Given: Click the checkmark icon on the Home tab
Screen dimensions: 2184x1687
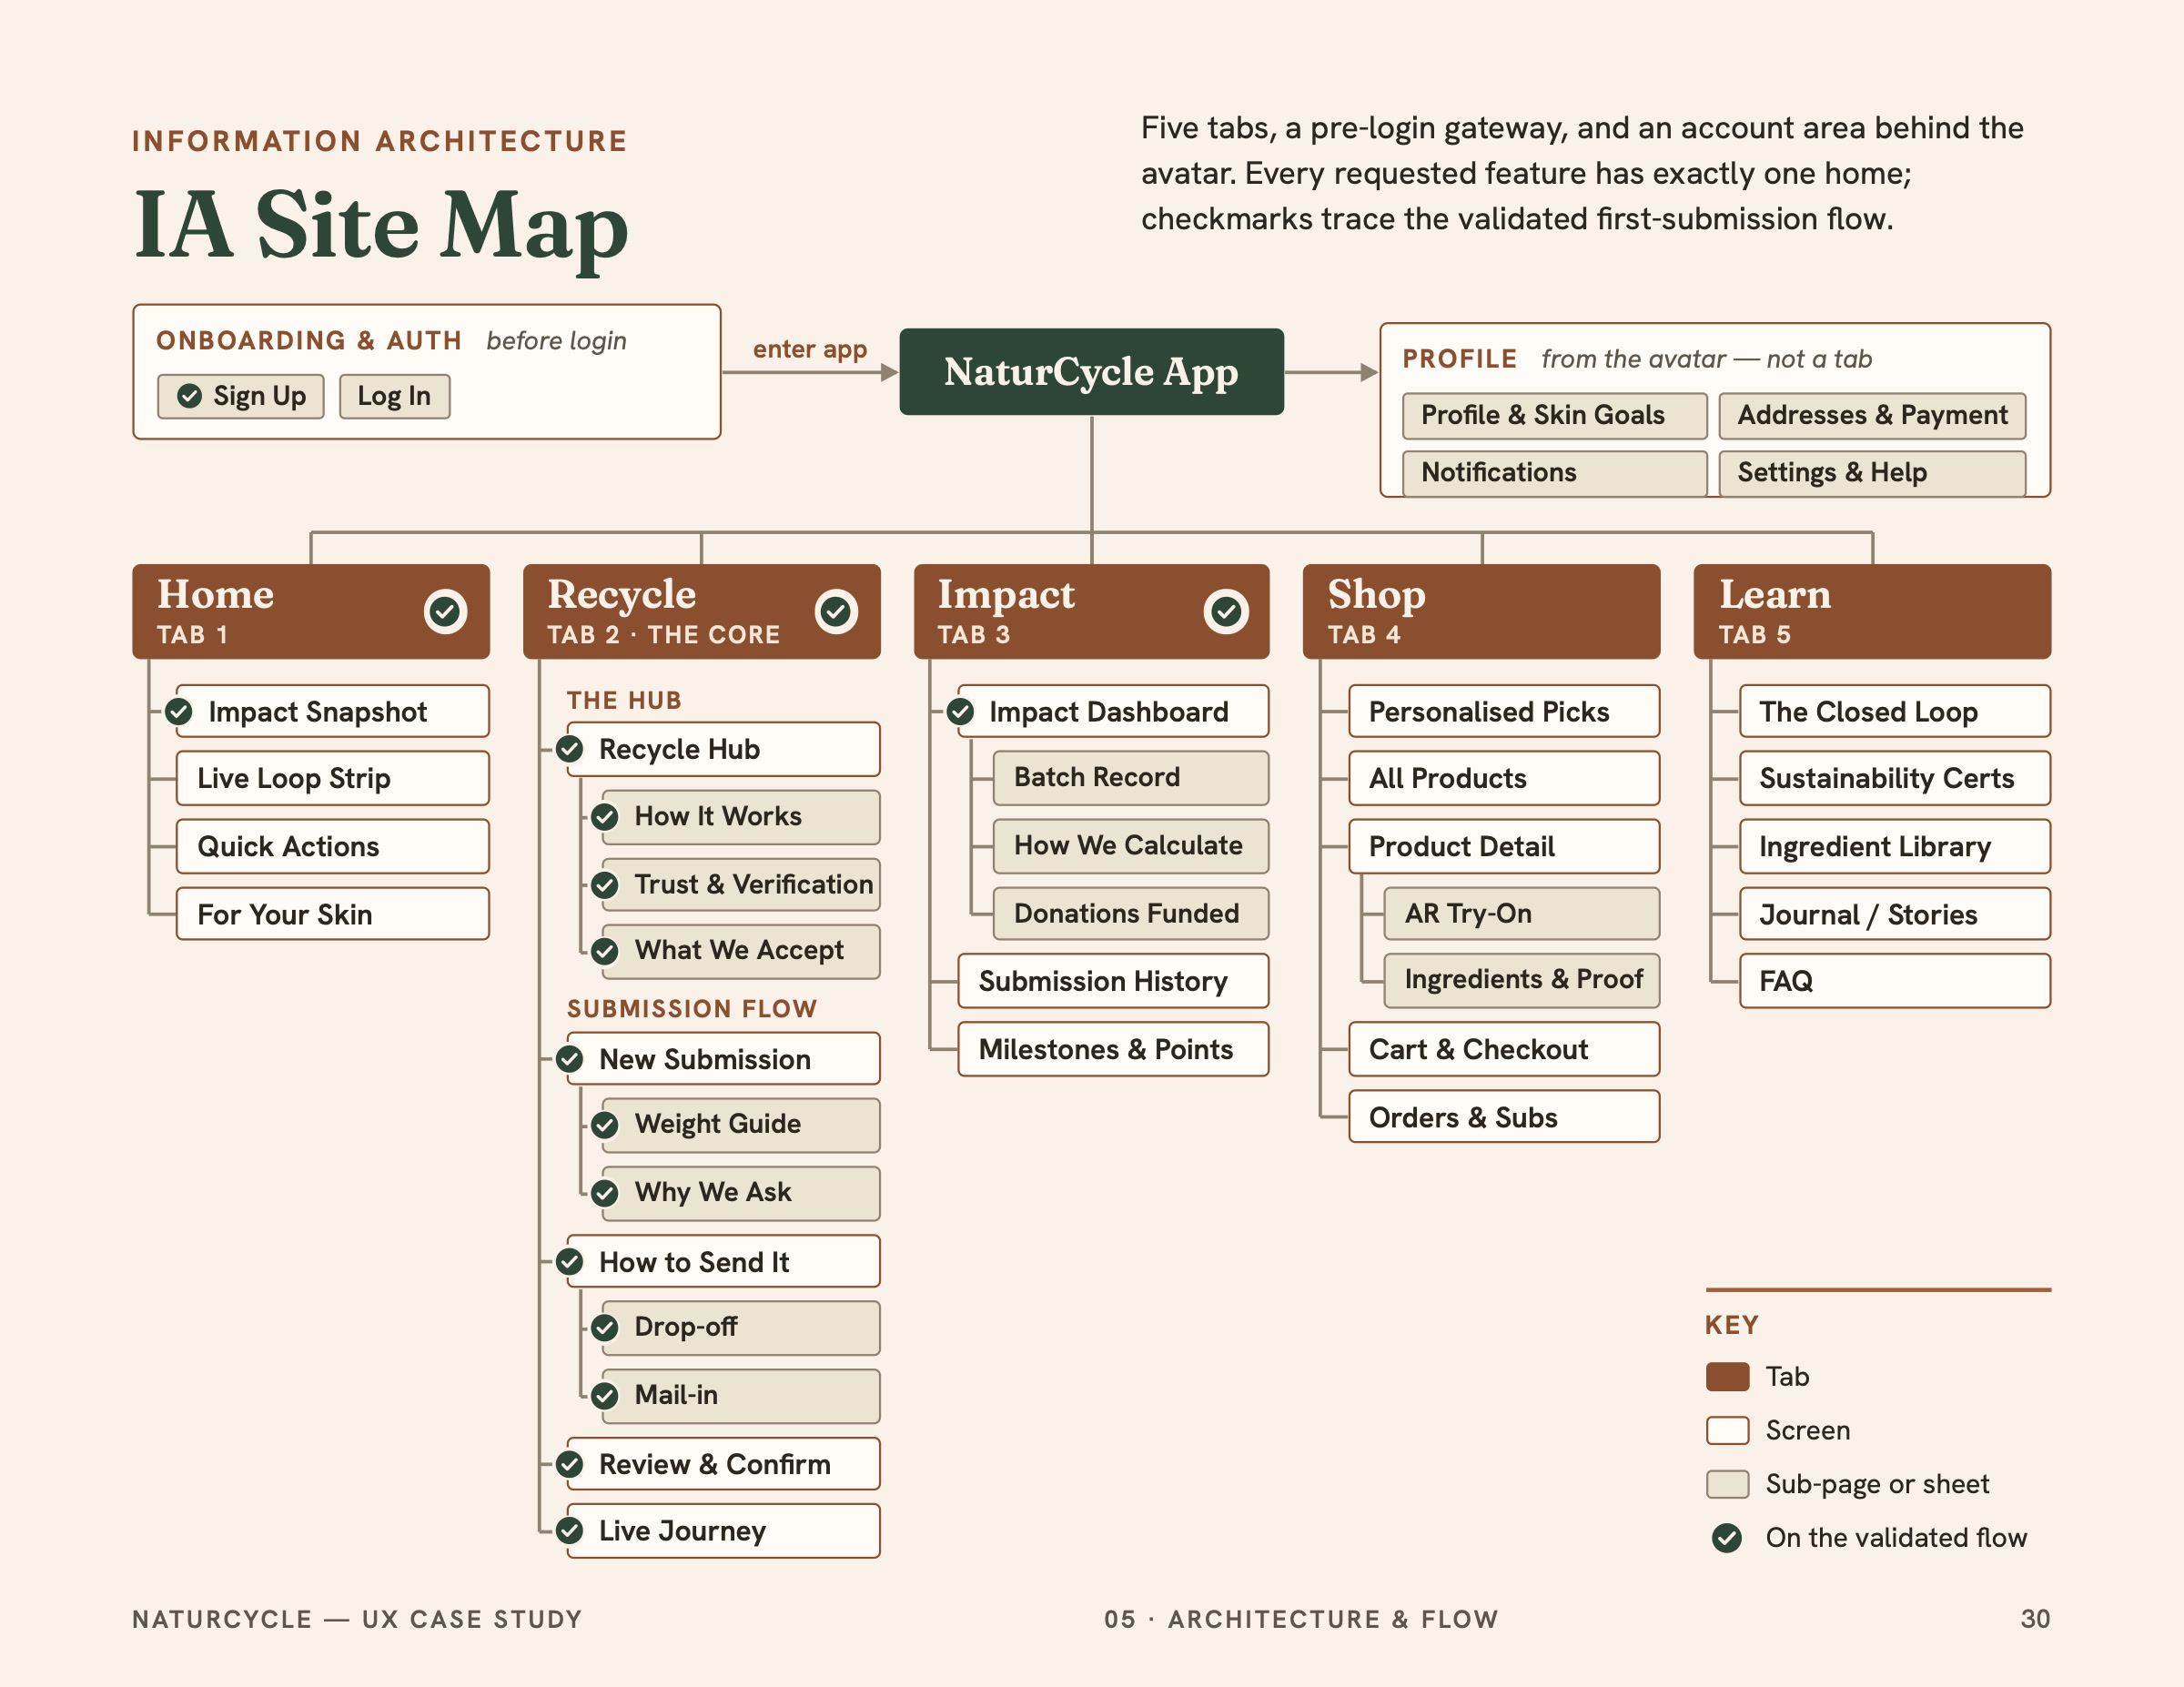Looking at the screenshot, I should (445, 611).
